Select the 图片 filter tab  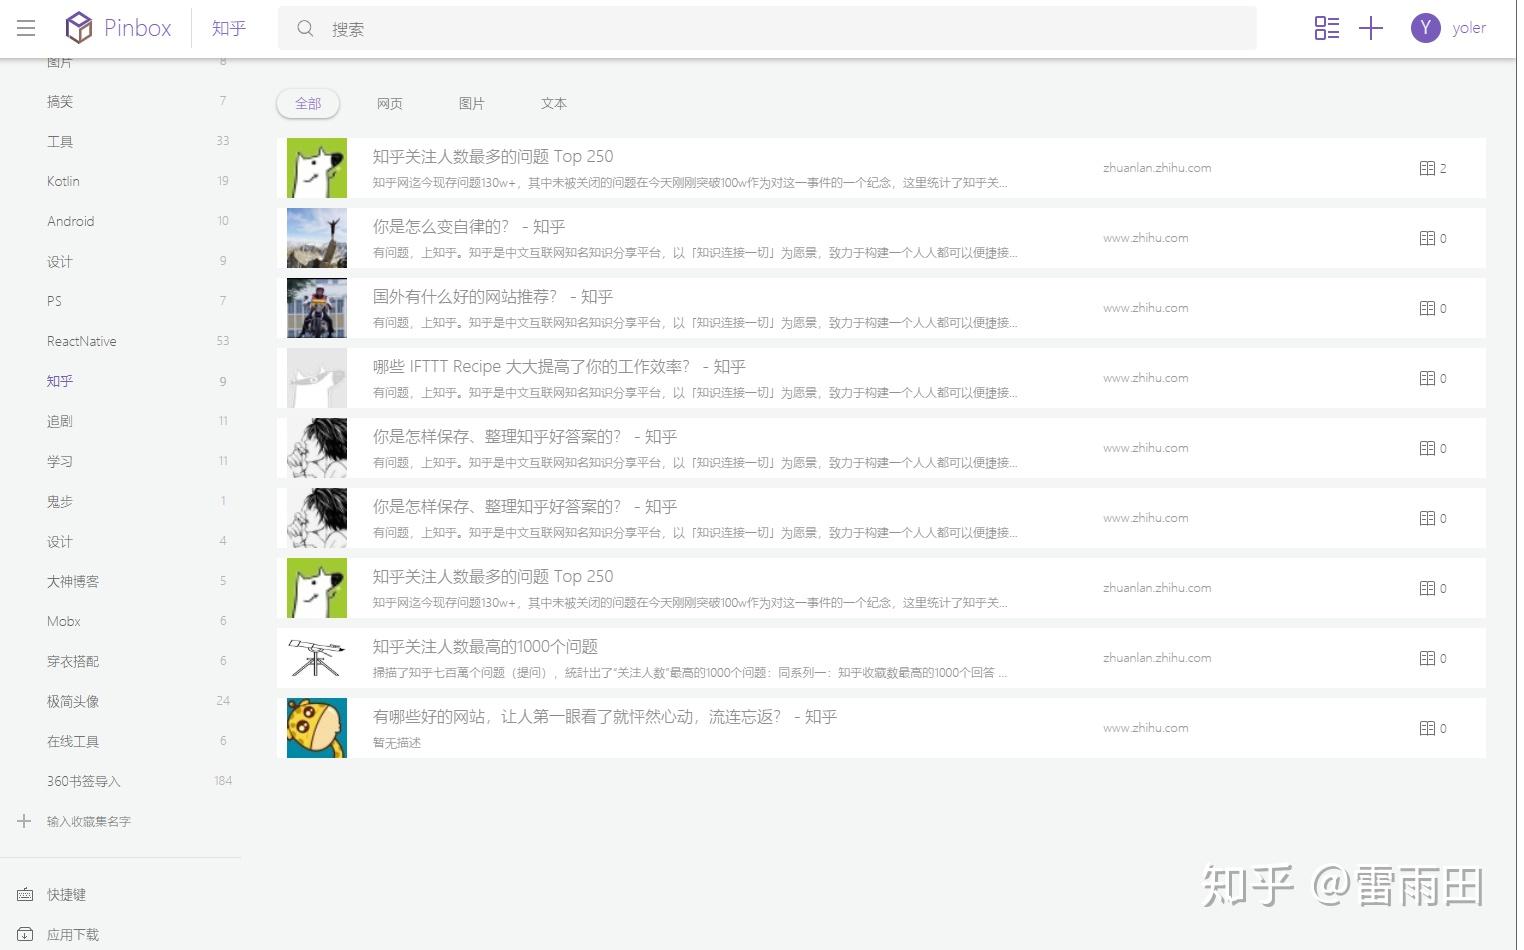(x=472, y=103)
